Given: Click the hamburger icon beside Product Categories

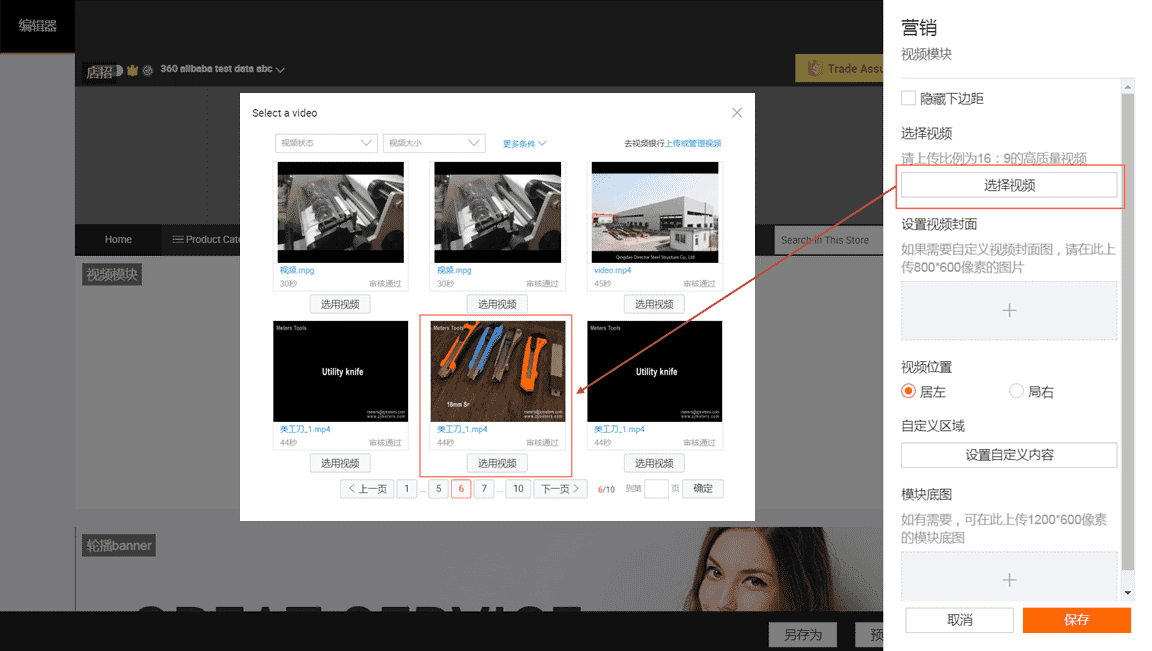Looking at the screenshot, I should [x=177, y=240].
